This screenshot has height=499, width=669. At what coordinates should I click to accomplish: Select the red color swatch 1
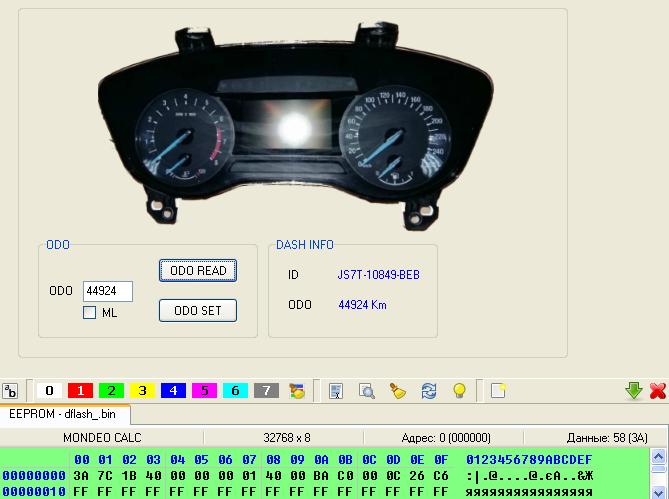point(80,391)
